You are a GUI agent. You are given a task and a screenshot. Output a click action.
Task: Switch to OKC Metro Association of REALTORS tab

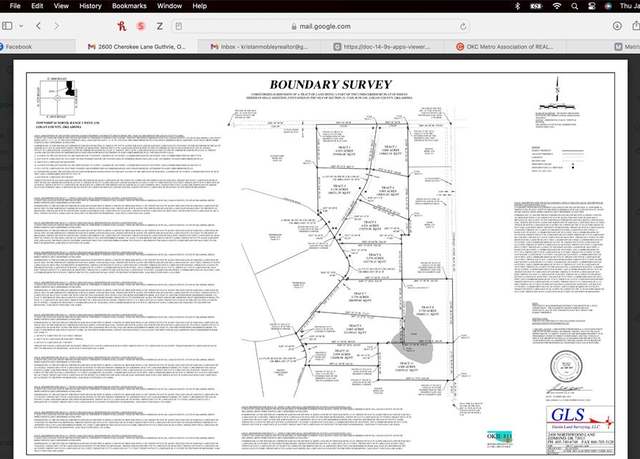[504, 47]
